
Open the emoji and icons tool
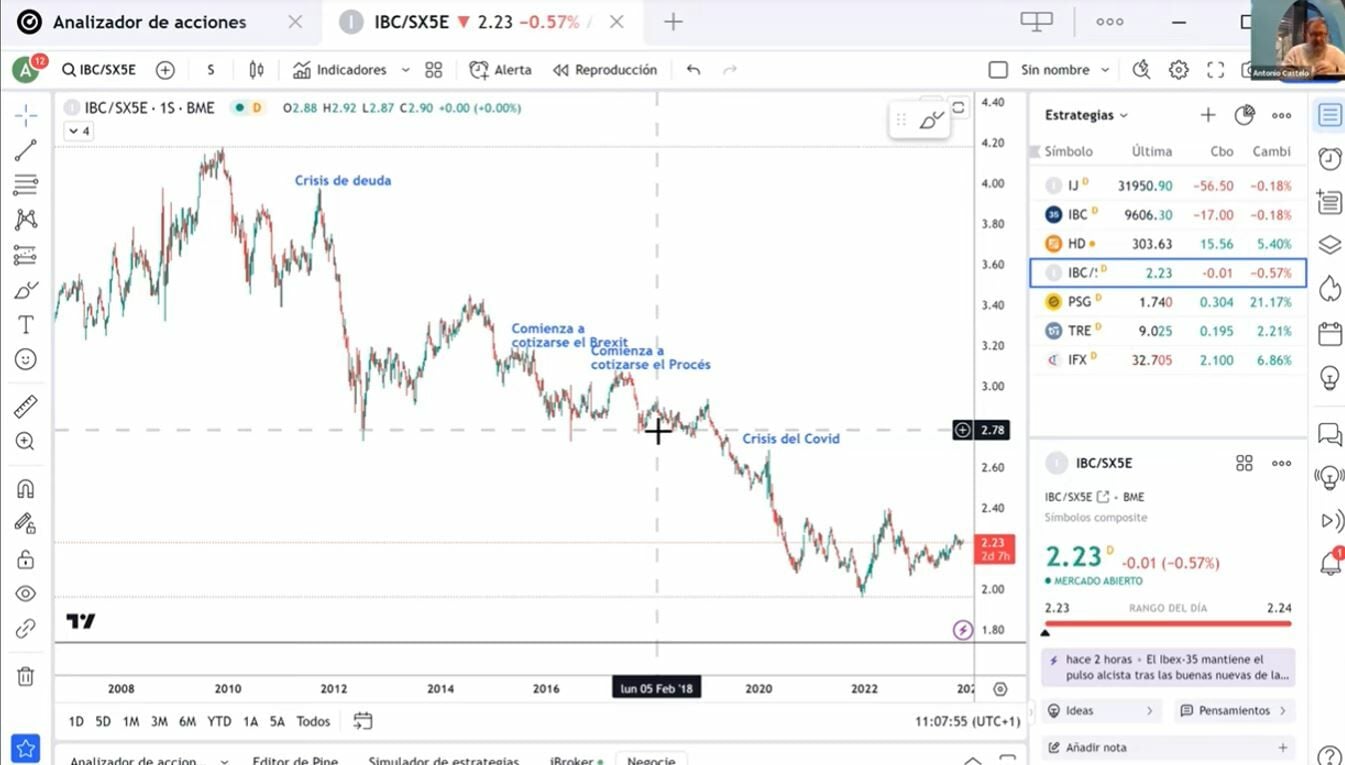click(x=26, y=359)
